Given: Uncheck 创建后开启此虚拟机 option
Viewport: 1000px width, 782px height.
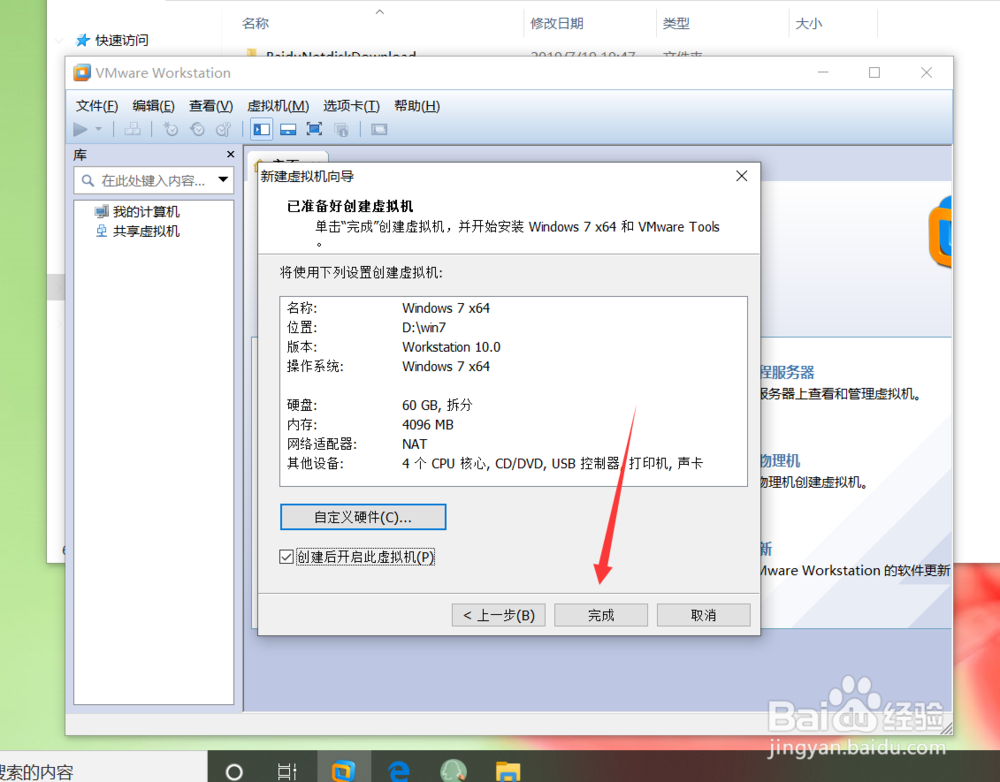Looking at the screenshot, I should click(x=286, y=556).
